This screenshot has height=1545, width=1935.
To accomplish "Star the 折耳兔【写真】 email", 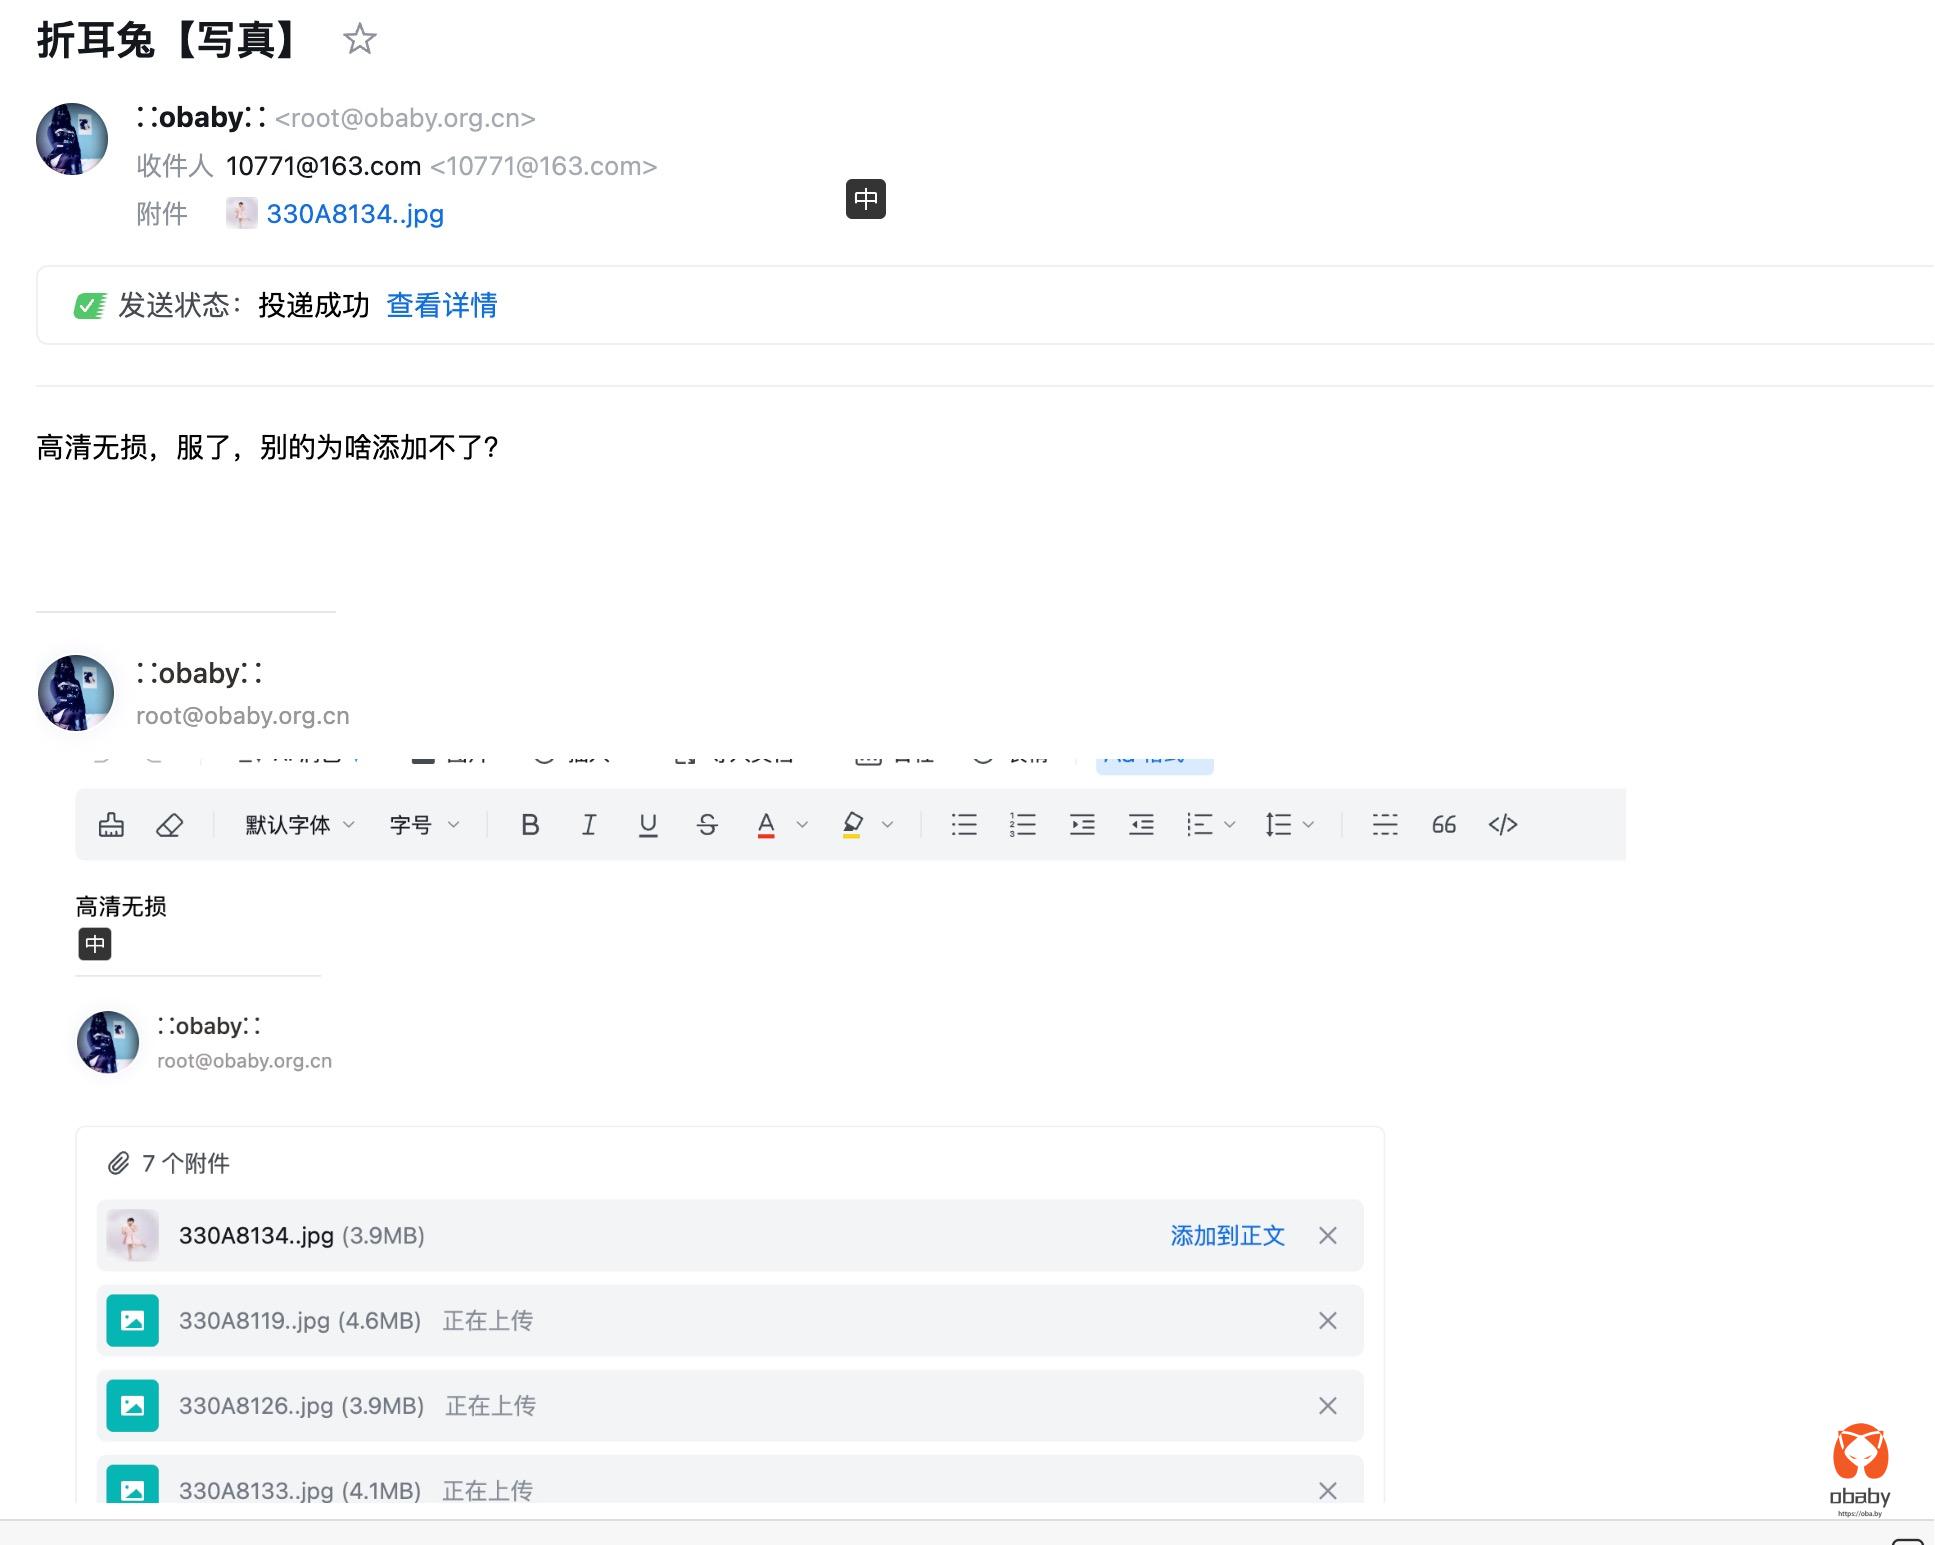I will tap(359, 40).
